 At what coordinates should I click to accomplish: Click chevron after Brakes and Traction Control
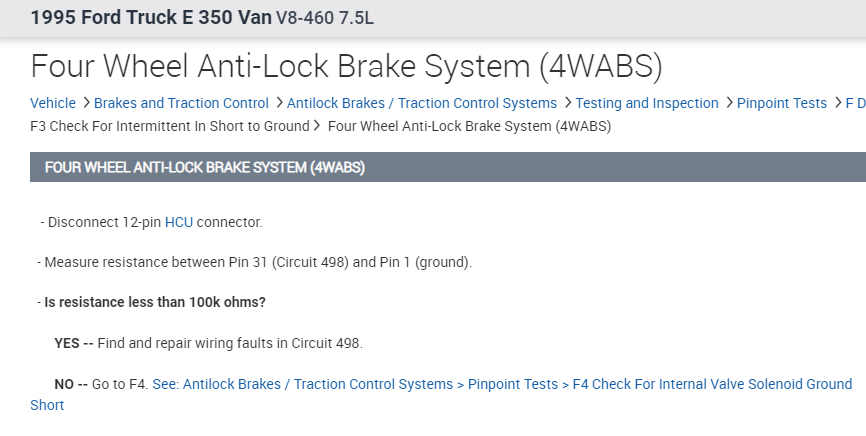click(x=279, y=103)
